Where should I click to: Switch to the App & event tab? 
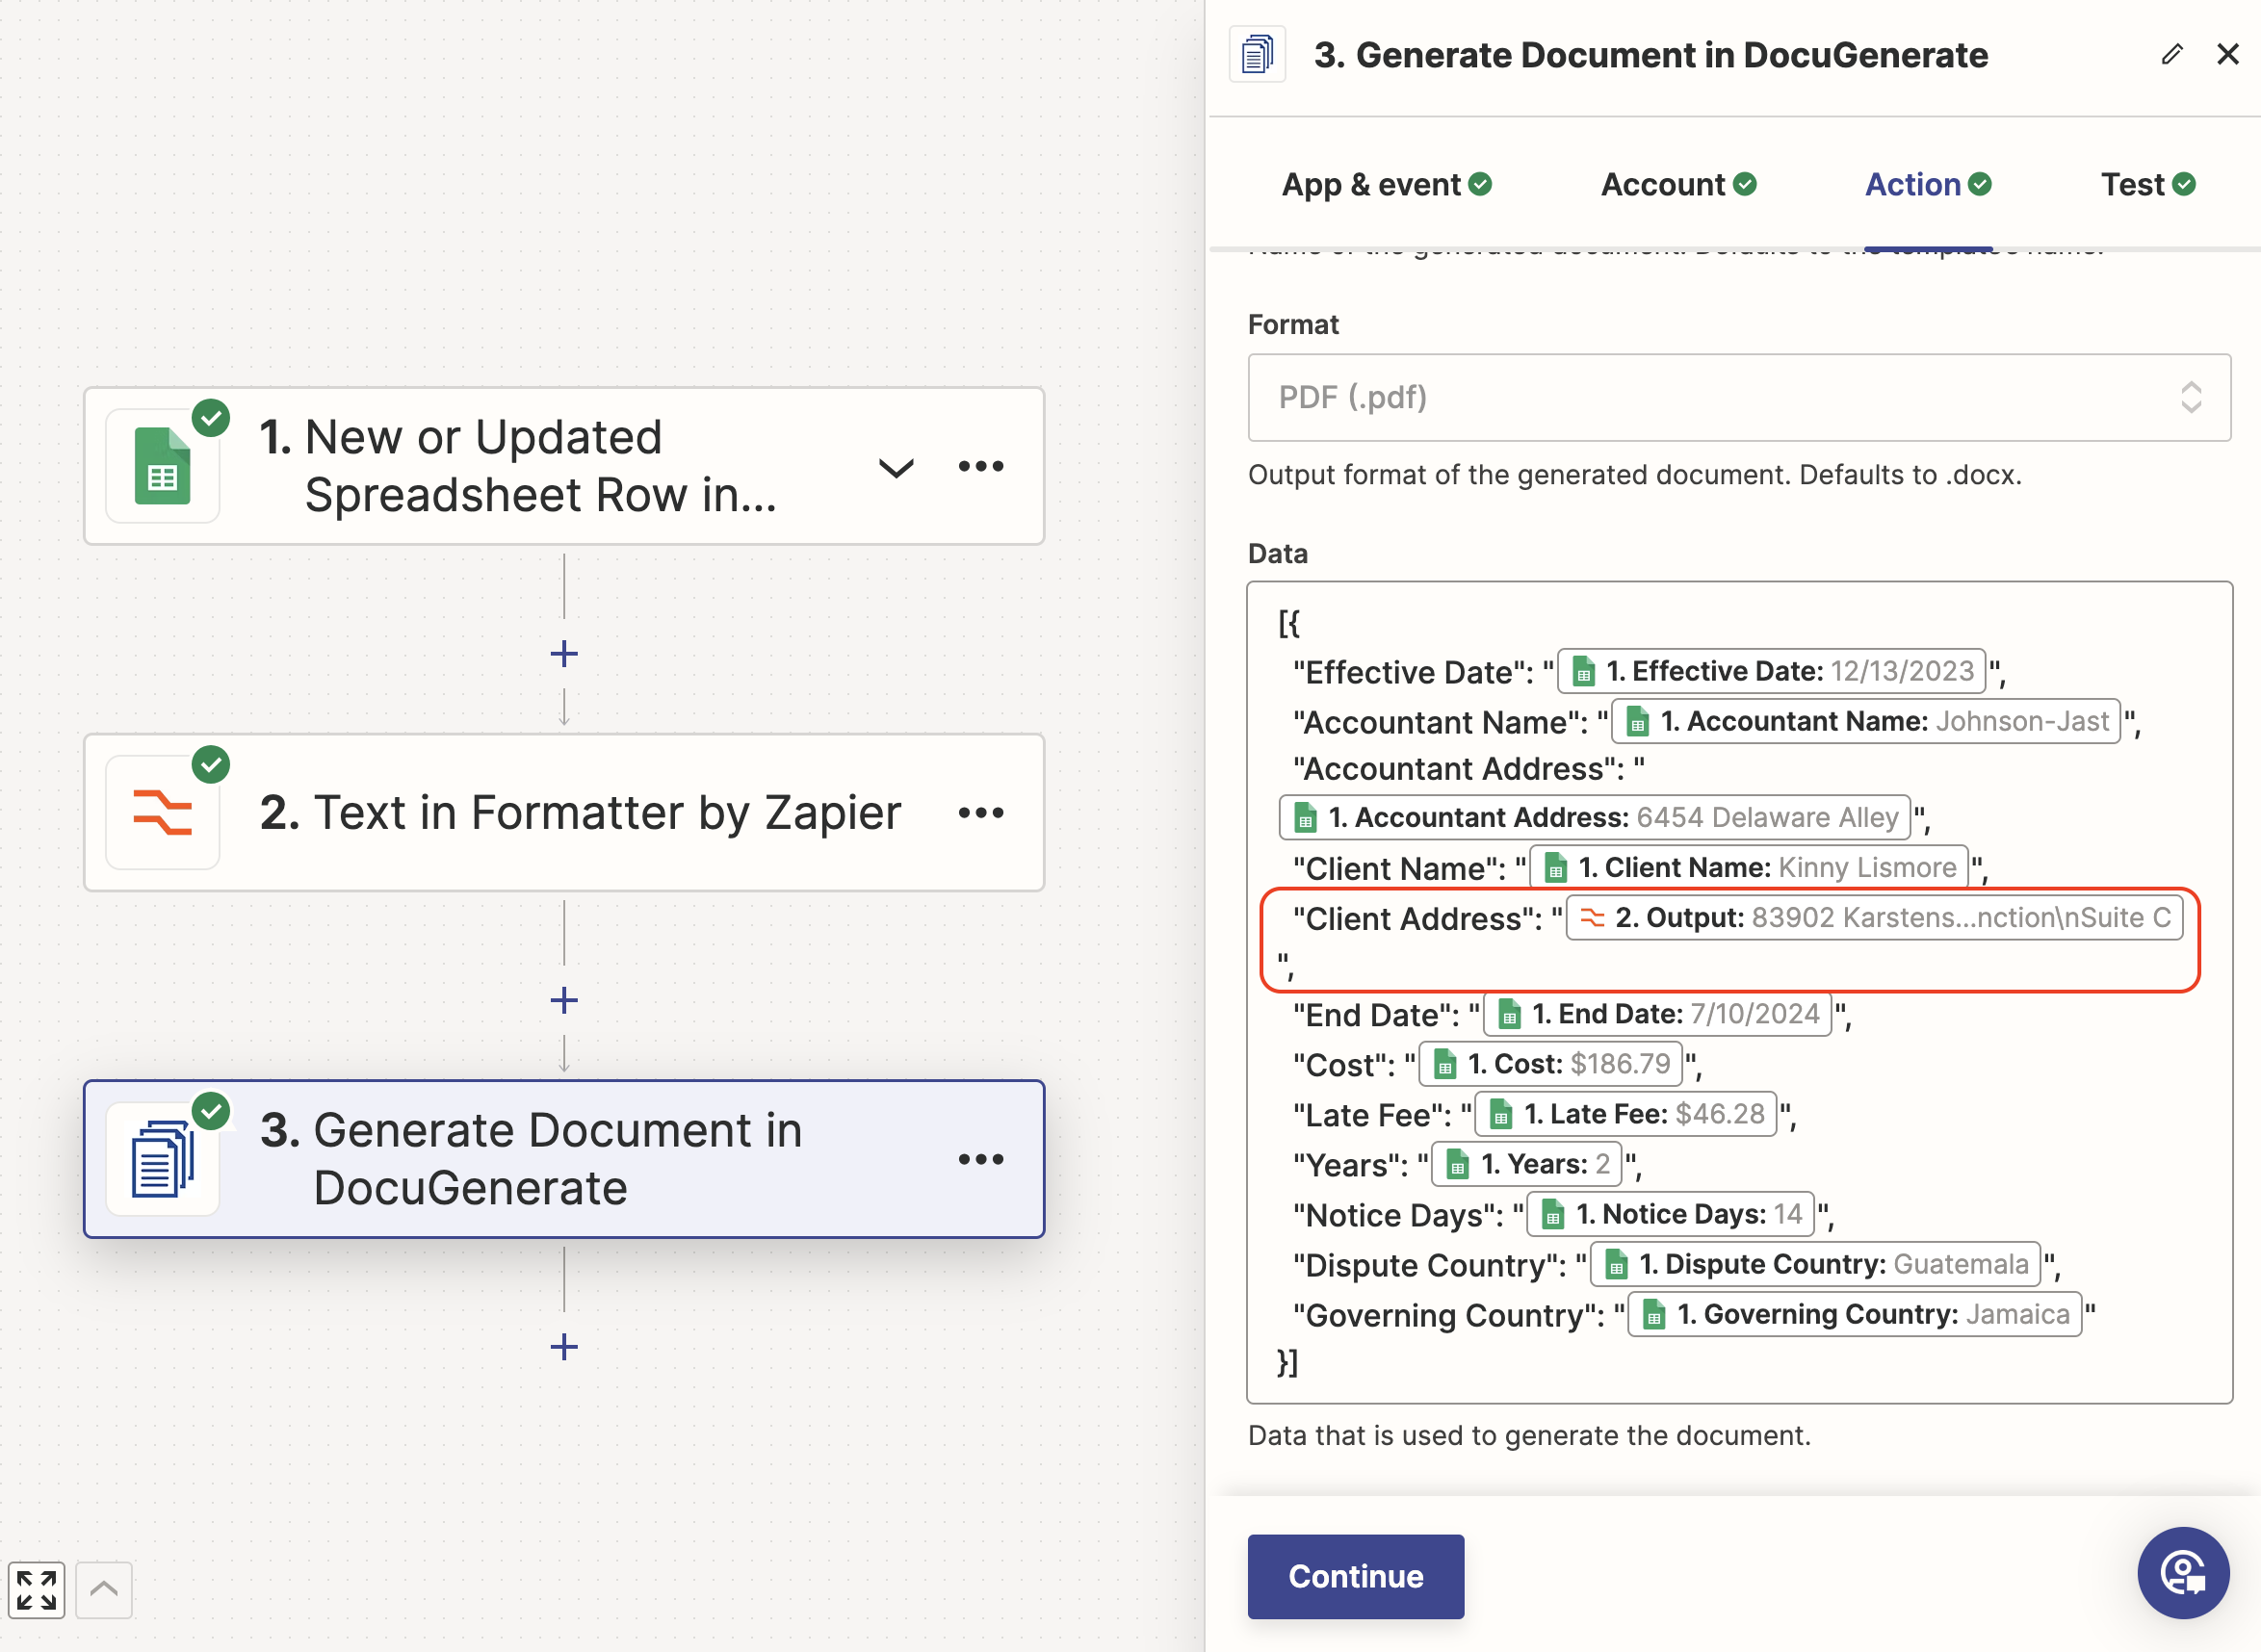[1386, 184]
